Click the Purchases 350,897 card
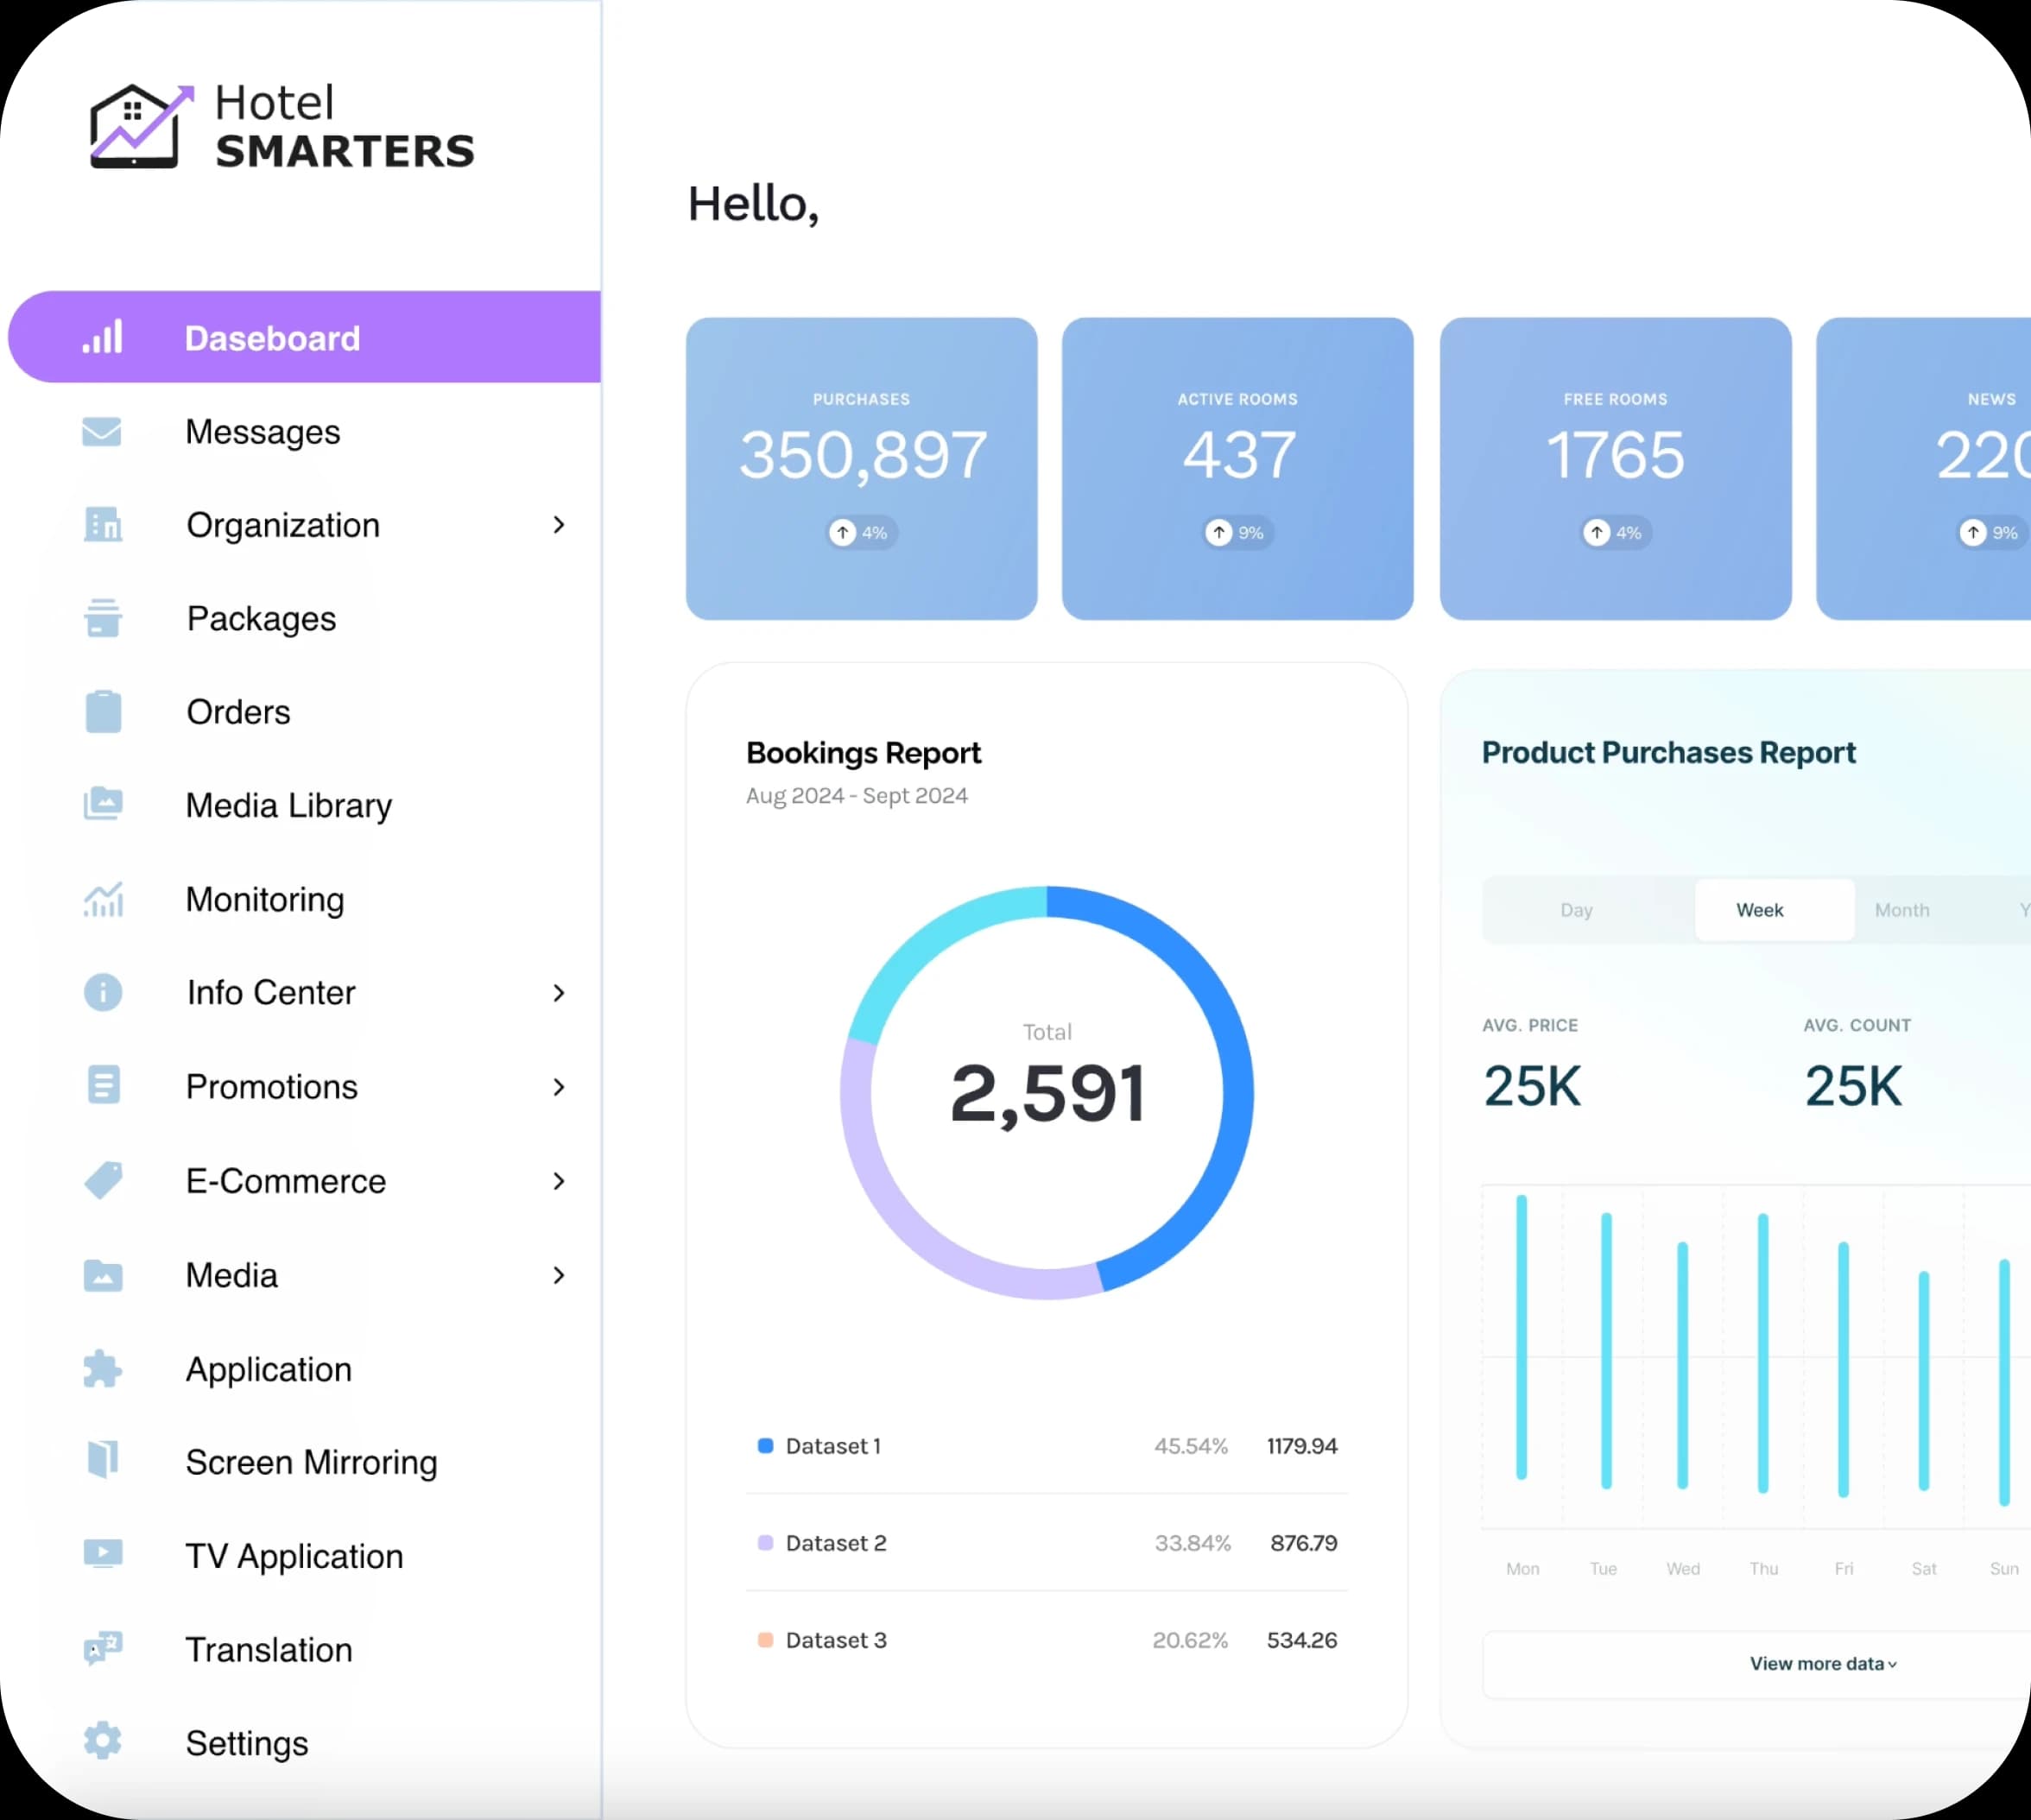This screenshot has width=2031, height=1820. pyautogui.click(x=862, y=469)
